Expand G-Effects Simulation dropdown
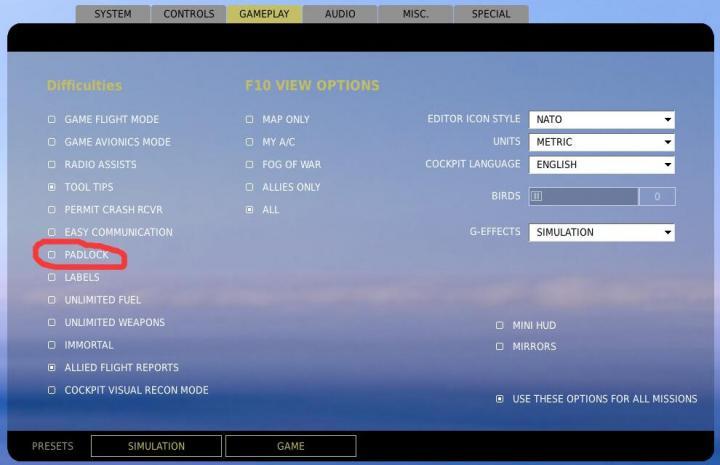The width and height of the screenshot is (720, 465). [x=600, y=232]
